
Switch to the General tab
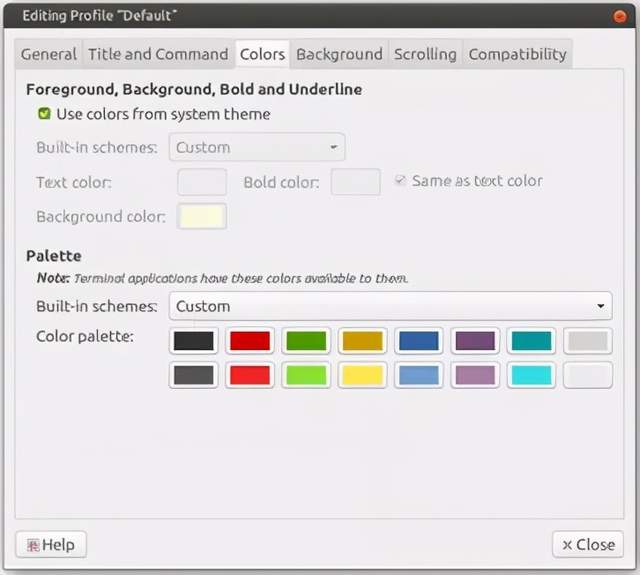pos(49,54)
